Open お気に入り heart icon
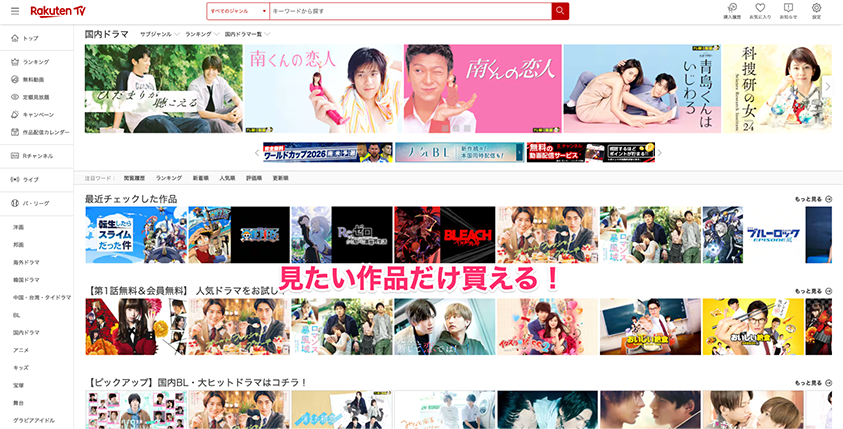This screenshot has height=429, width=843. coord(760,8)
